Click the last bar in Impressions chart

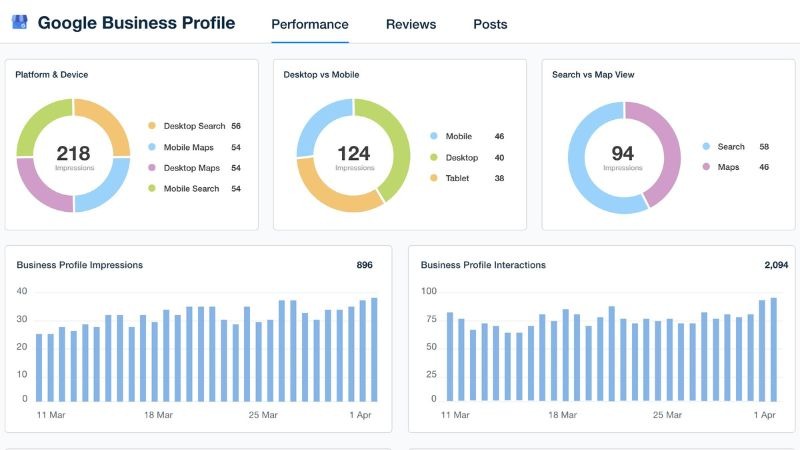(x=374, y=349)
